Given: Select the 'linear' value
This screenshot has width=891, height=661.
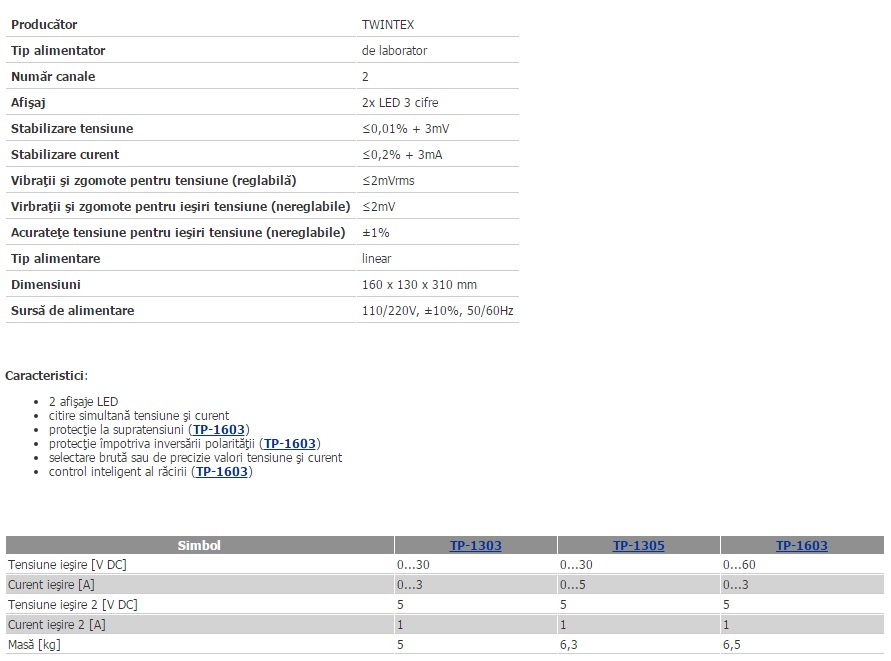Looking at the screenshot, I should [x=377, y=259].
